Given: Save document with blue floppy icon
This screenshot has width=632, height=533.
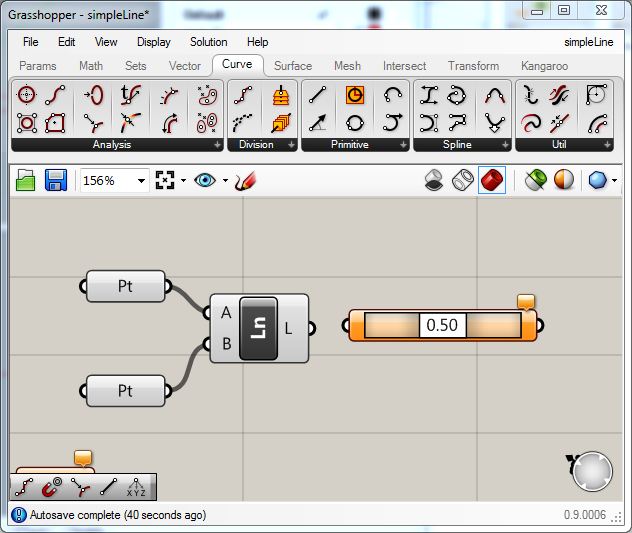Looking at the screenshot, I should [56, 180].
